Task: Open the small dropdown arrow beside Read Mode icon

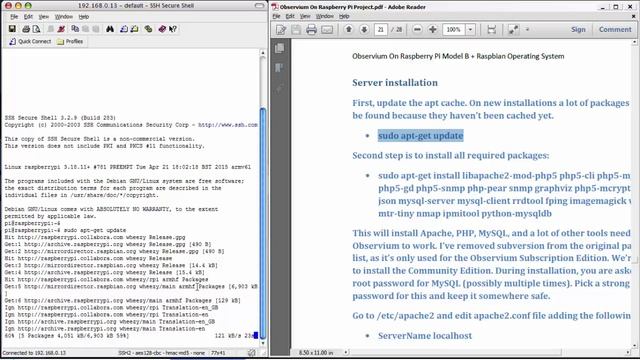Action: [x=527, y=29]
